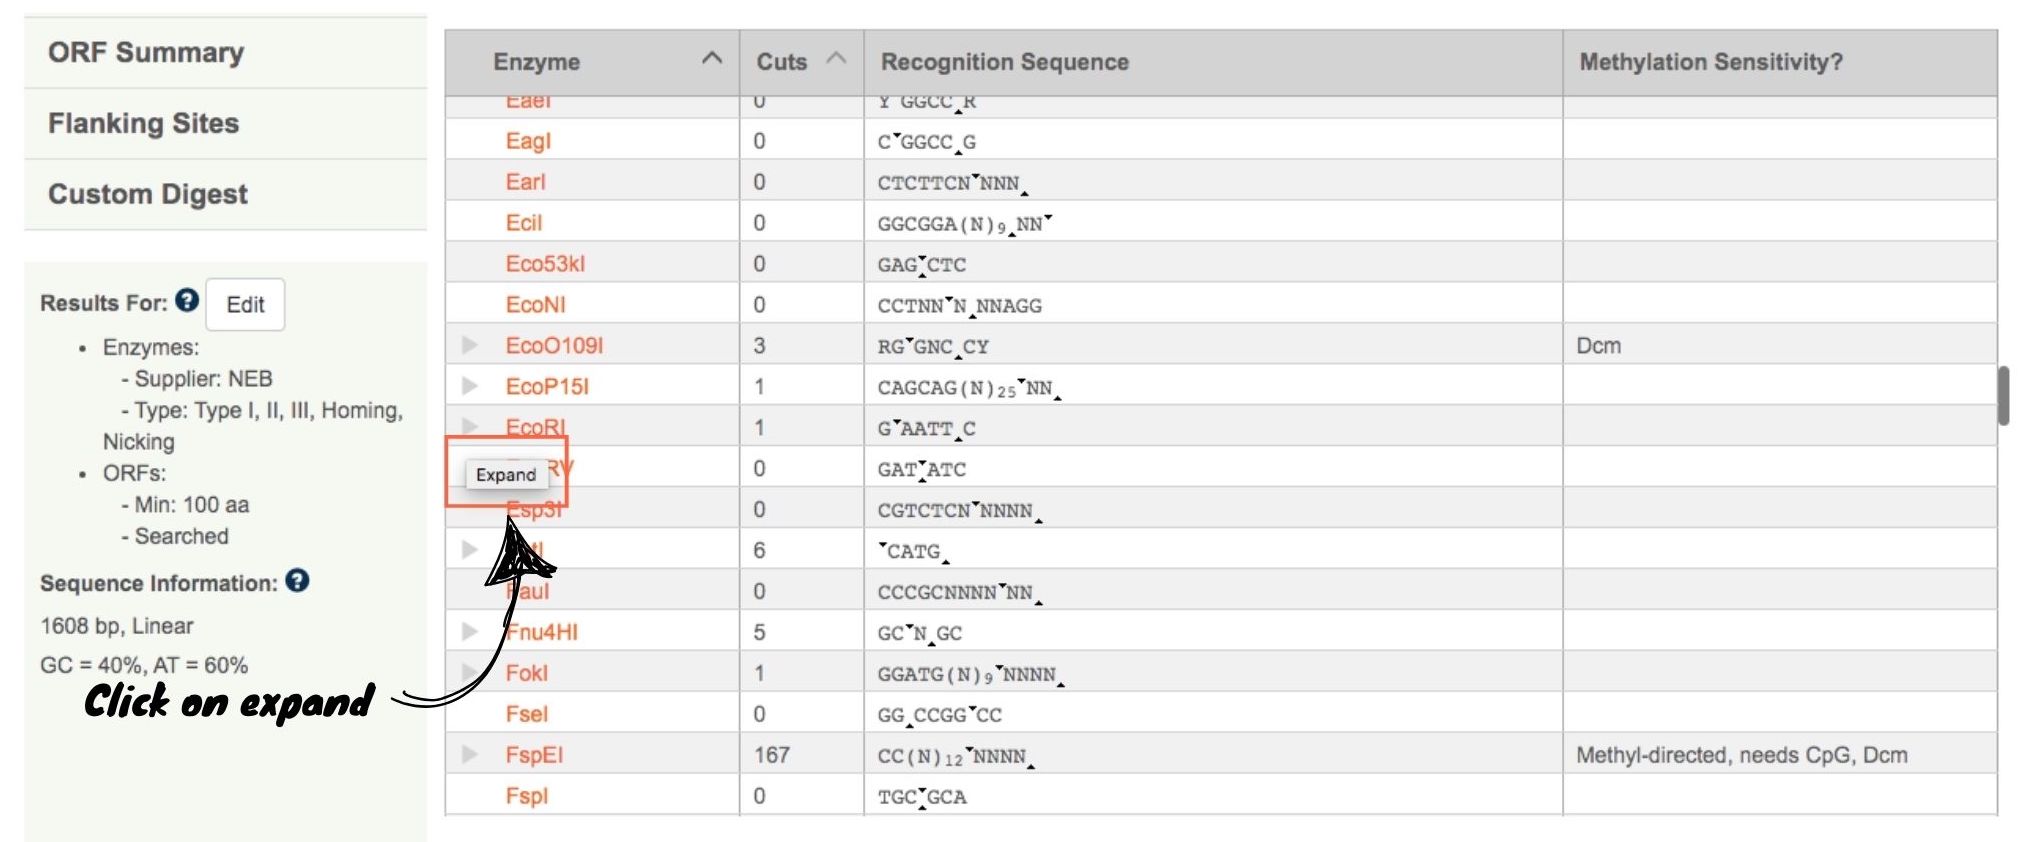Open the Custom Digest tab
Viewport: 2022px width, 842px height.
(147, 194)
